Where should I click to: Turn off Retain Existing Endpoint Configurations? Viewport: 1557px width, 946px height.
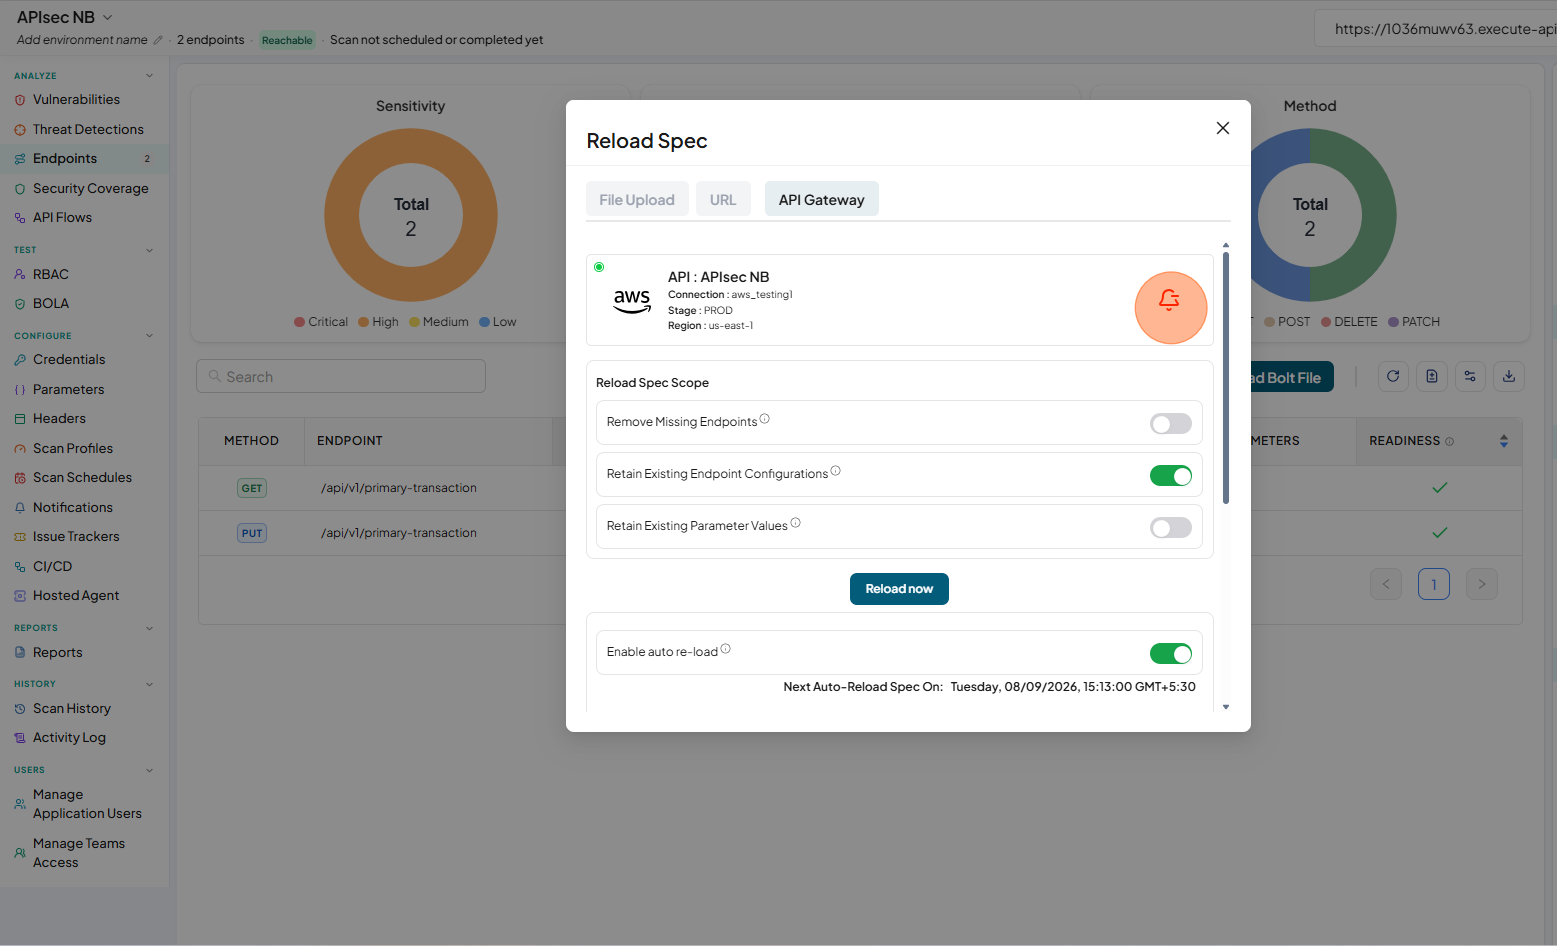click(x=1171, y=476)
